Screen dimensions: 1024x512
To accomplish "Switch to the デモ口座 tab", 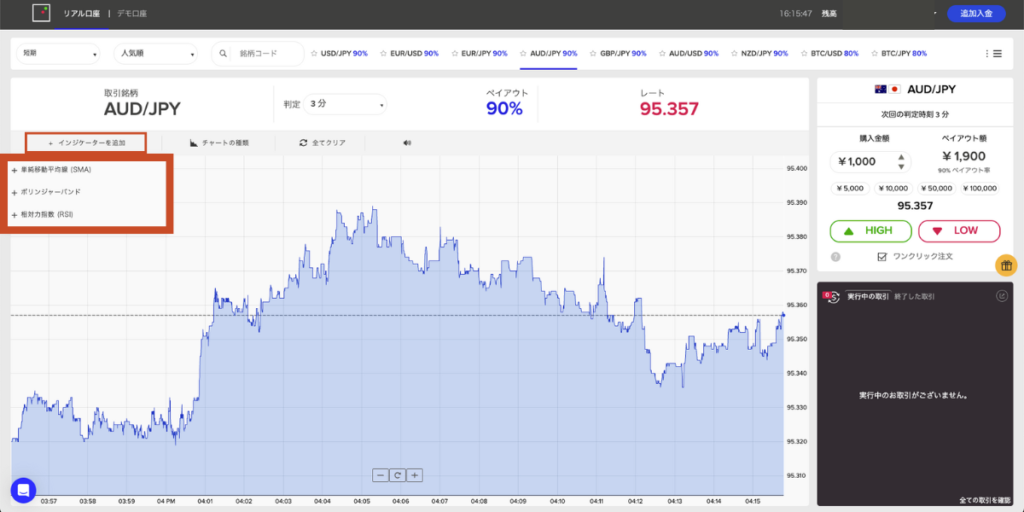I will tap(135, 13).
